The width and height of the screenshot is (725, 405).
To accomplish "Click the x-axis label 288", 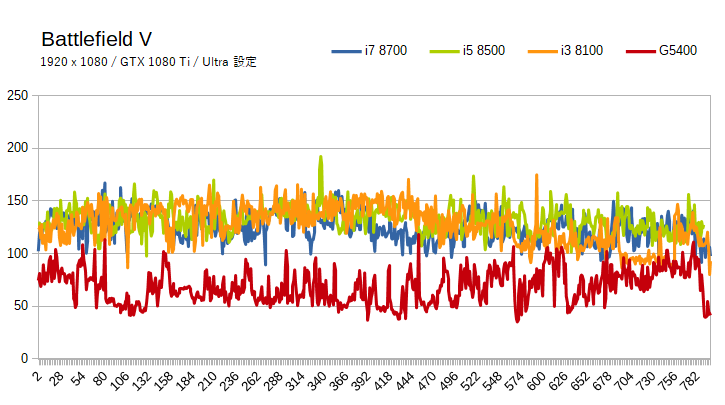I will 271,381.
